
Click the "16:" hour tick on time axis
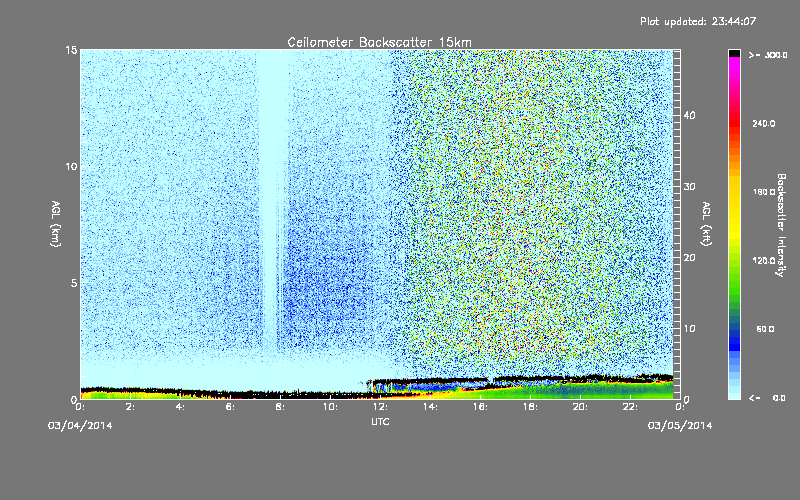point(480,407)
